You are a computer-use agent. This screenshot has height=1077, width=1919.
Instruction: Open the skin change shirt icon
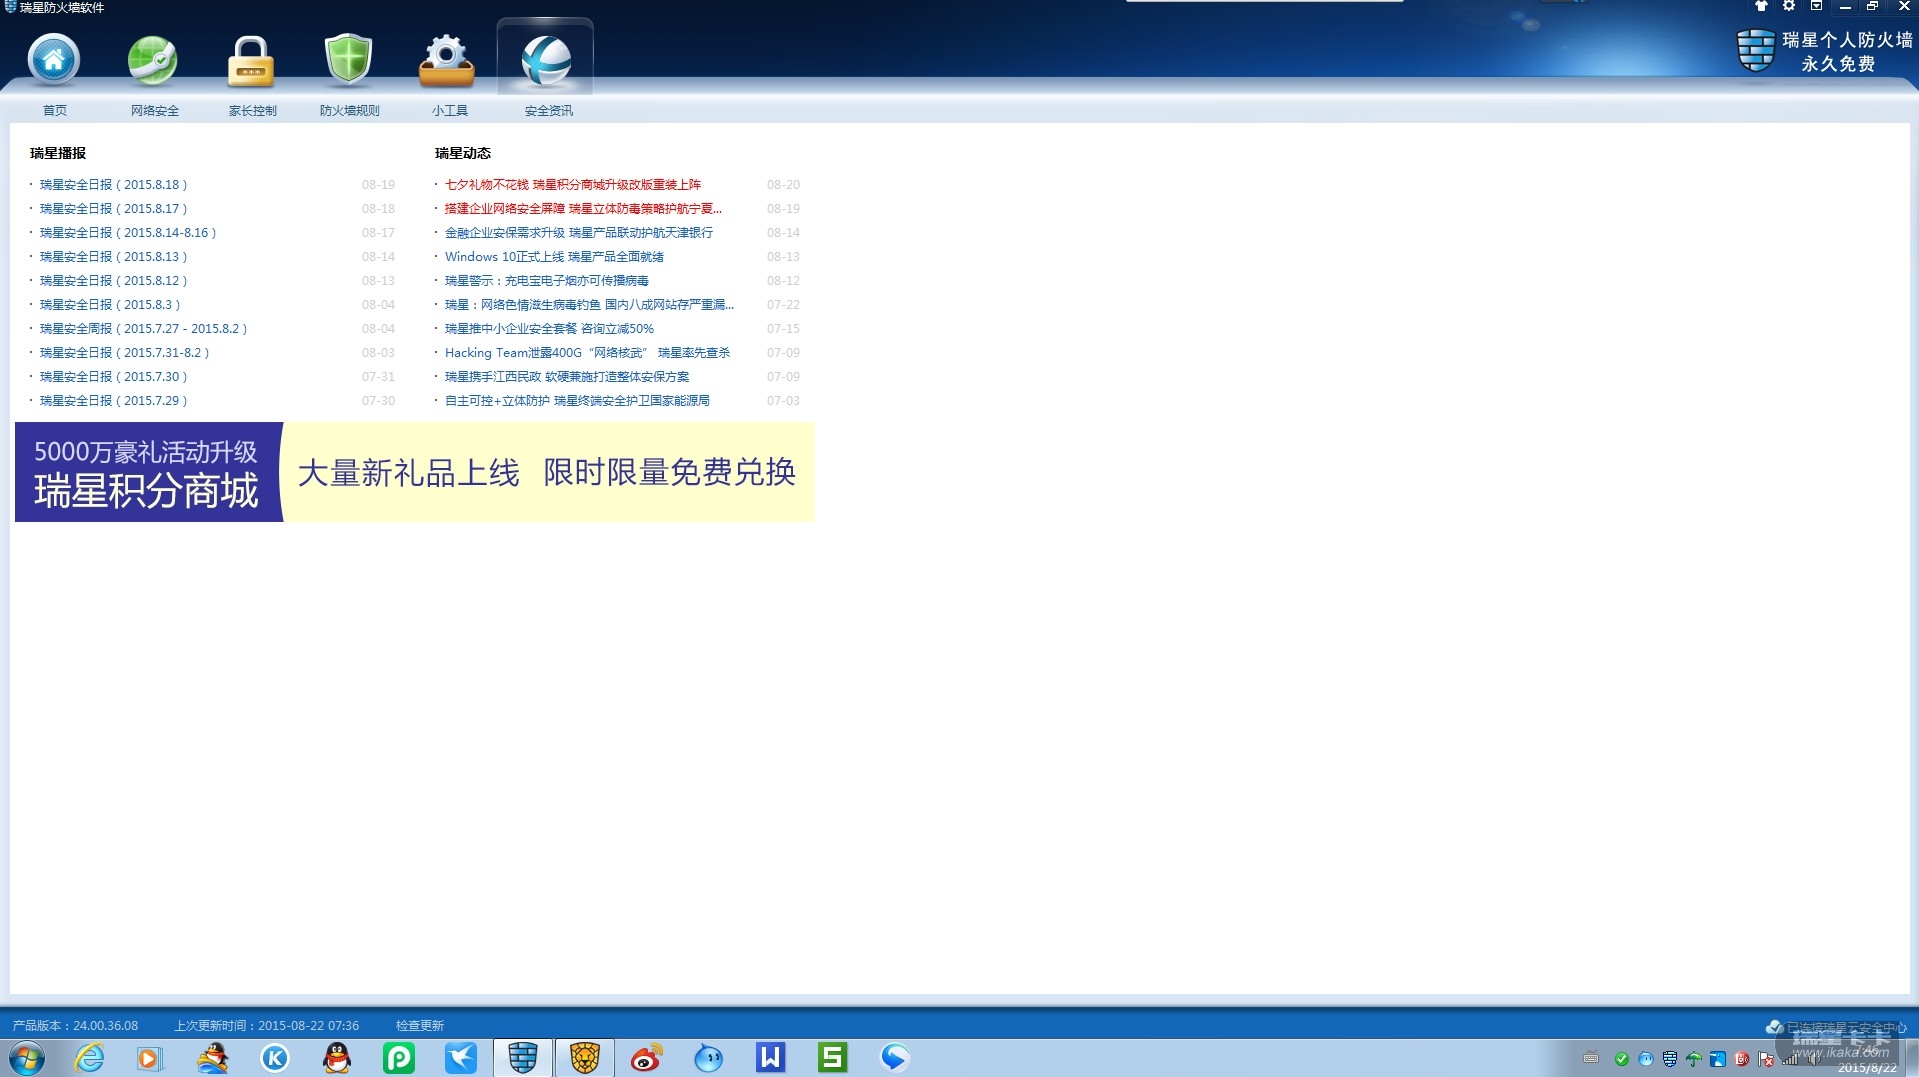1761,6
